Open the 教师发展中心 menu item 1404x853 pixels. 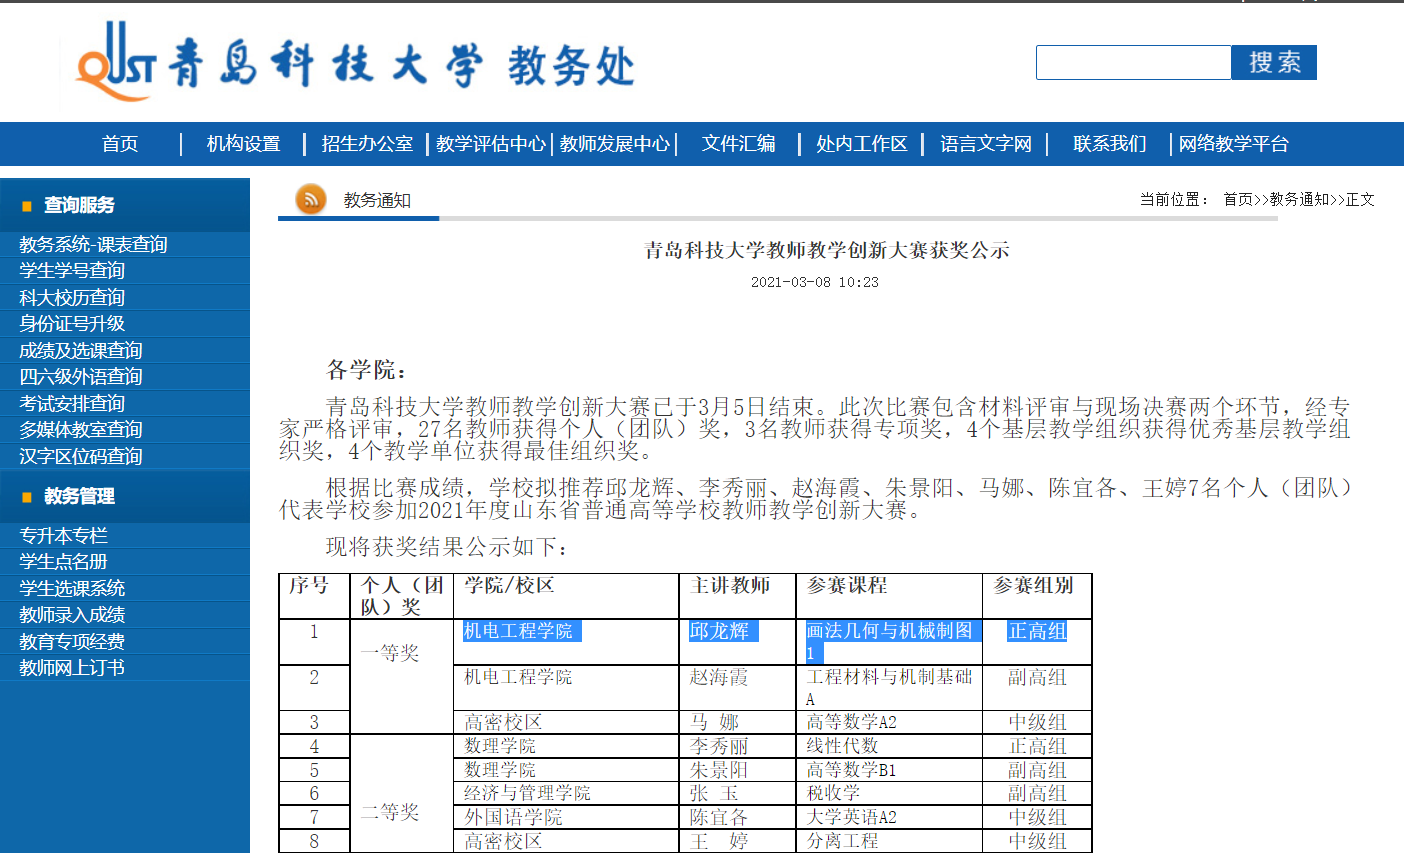click(x=614, y=144)
